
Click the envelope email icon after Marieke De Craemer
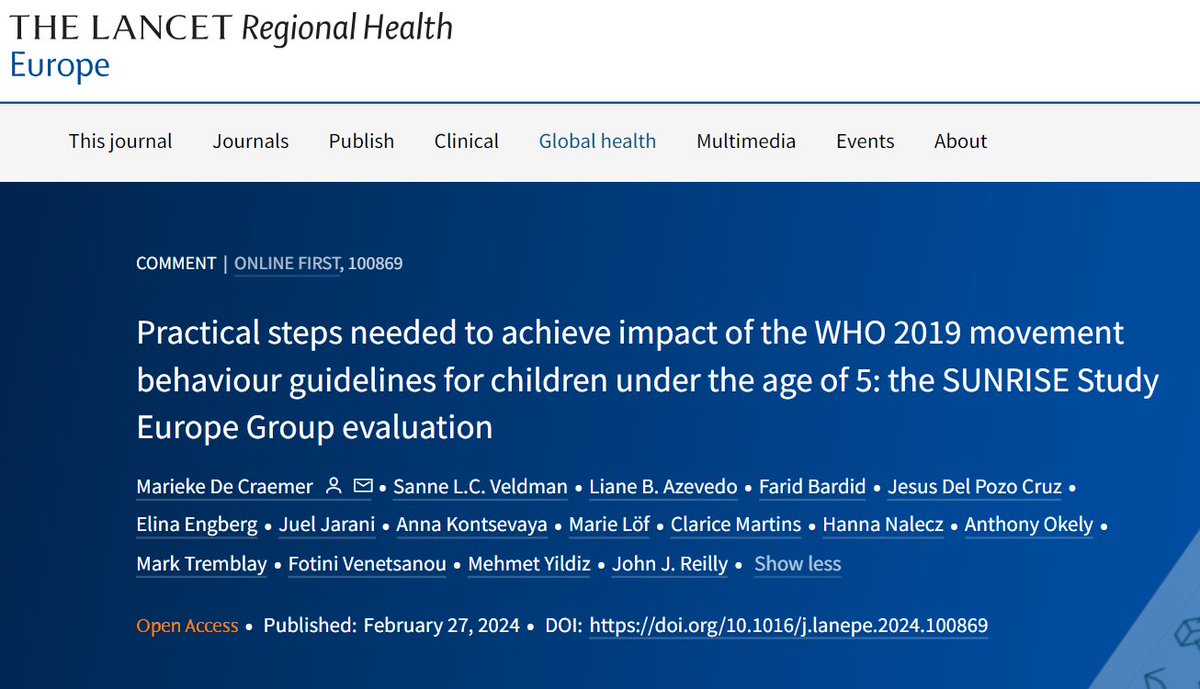(x=363, y=487)
